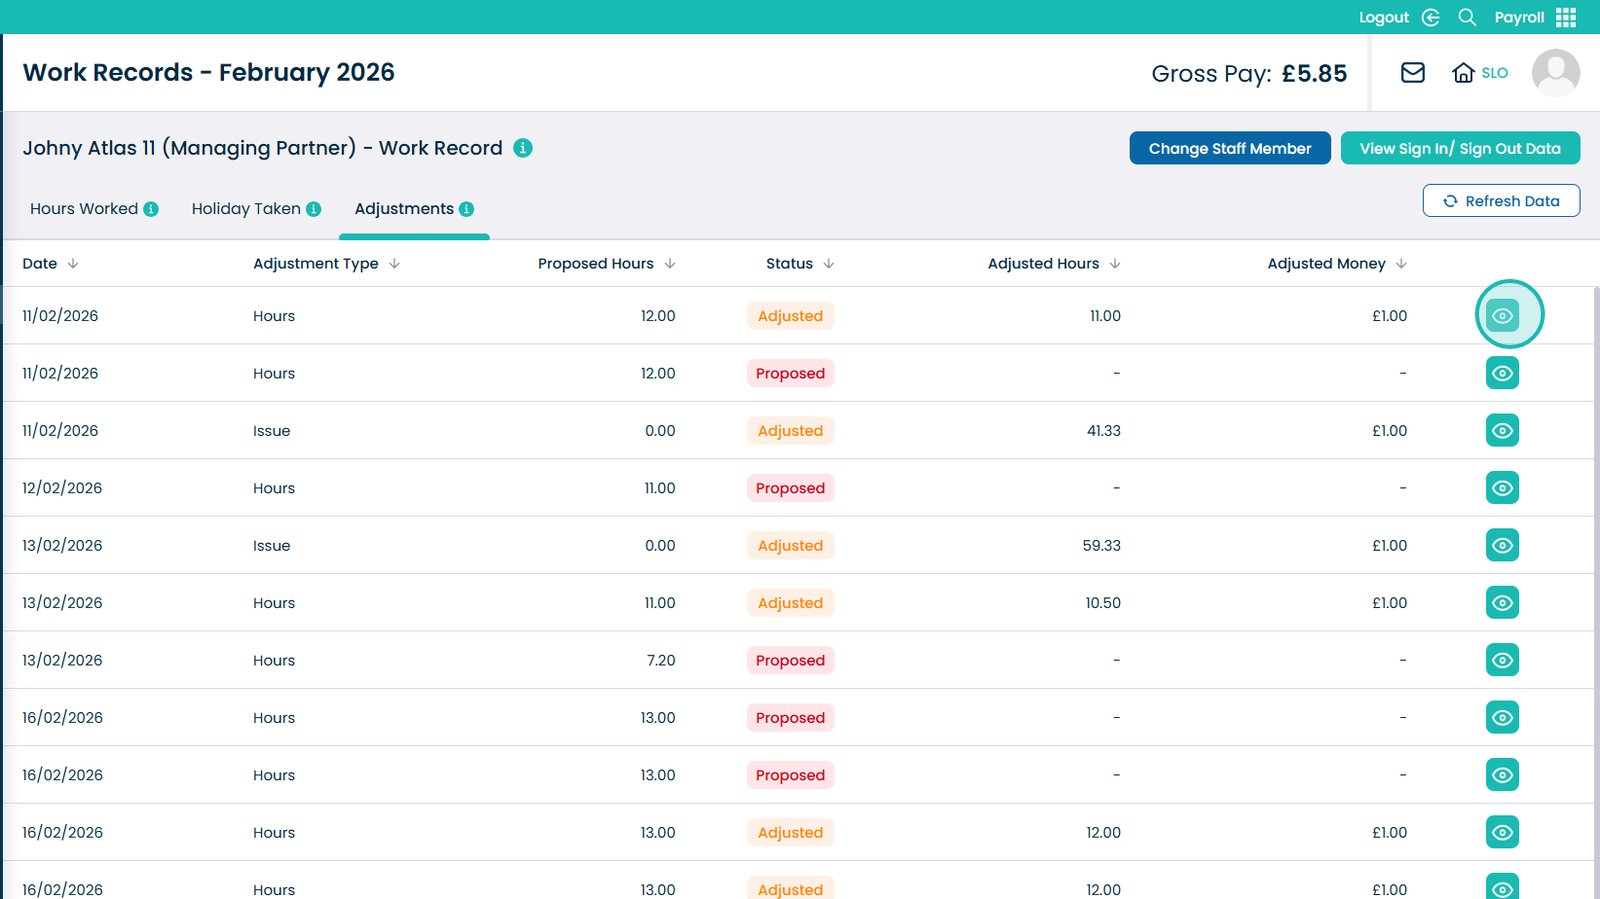Image resolution: width=1600 pixels, height=899 pixels.
Task: Switch to the Holiday Taken tab
Action: coord(246,209)
